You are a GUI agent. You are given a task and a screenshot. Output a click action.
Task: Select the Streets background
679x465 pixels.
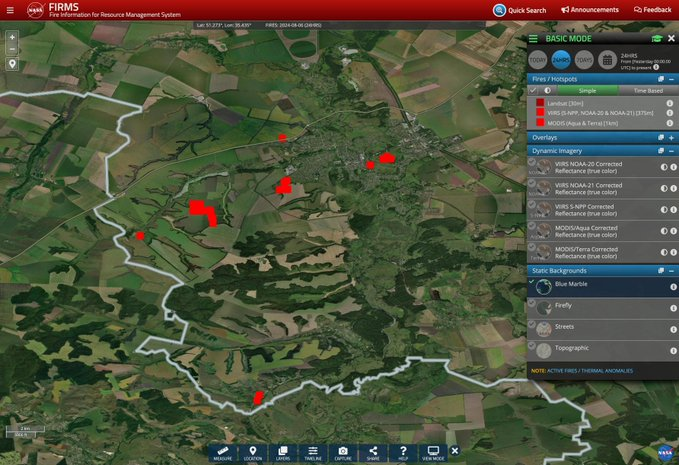click(x=602, y=329)
